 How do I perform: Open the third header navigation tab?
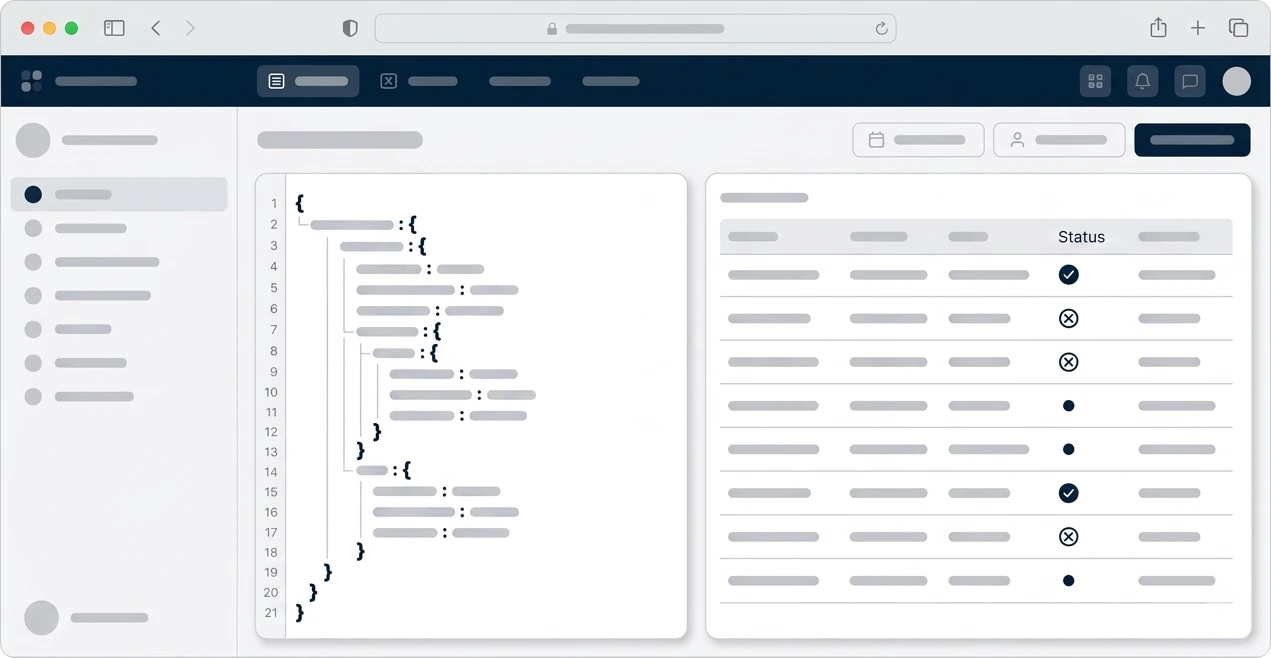tap(520, 81)
